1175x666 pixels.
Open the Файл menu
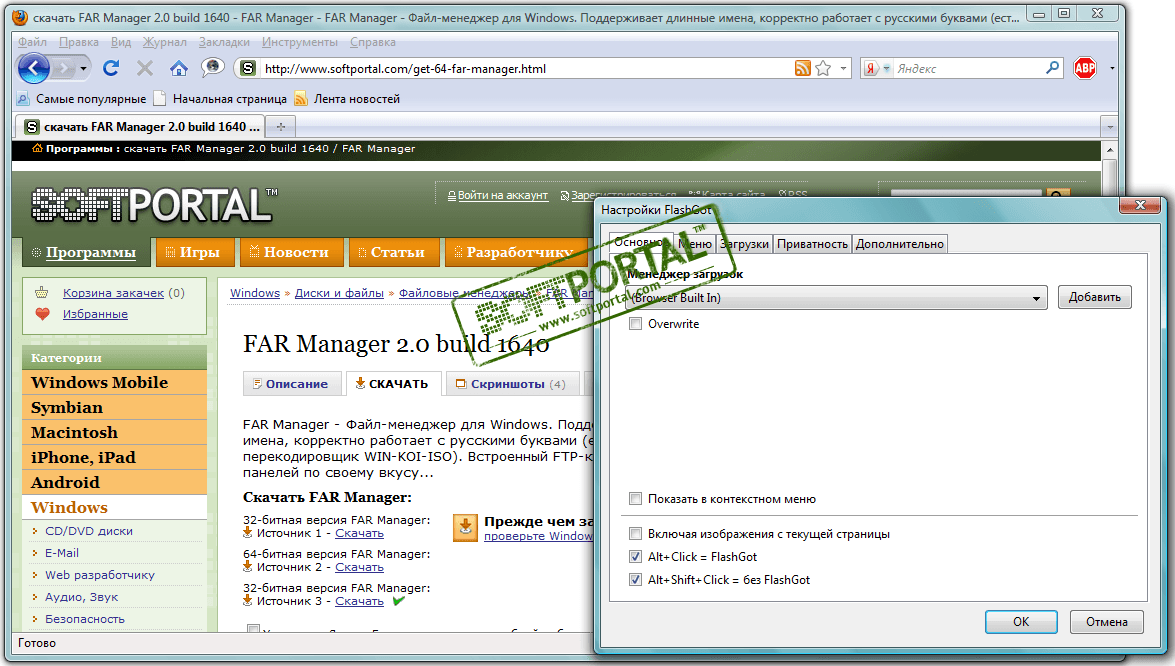[32, 43]
